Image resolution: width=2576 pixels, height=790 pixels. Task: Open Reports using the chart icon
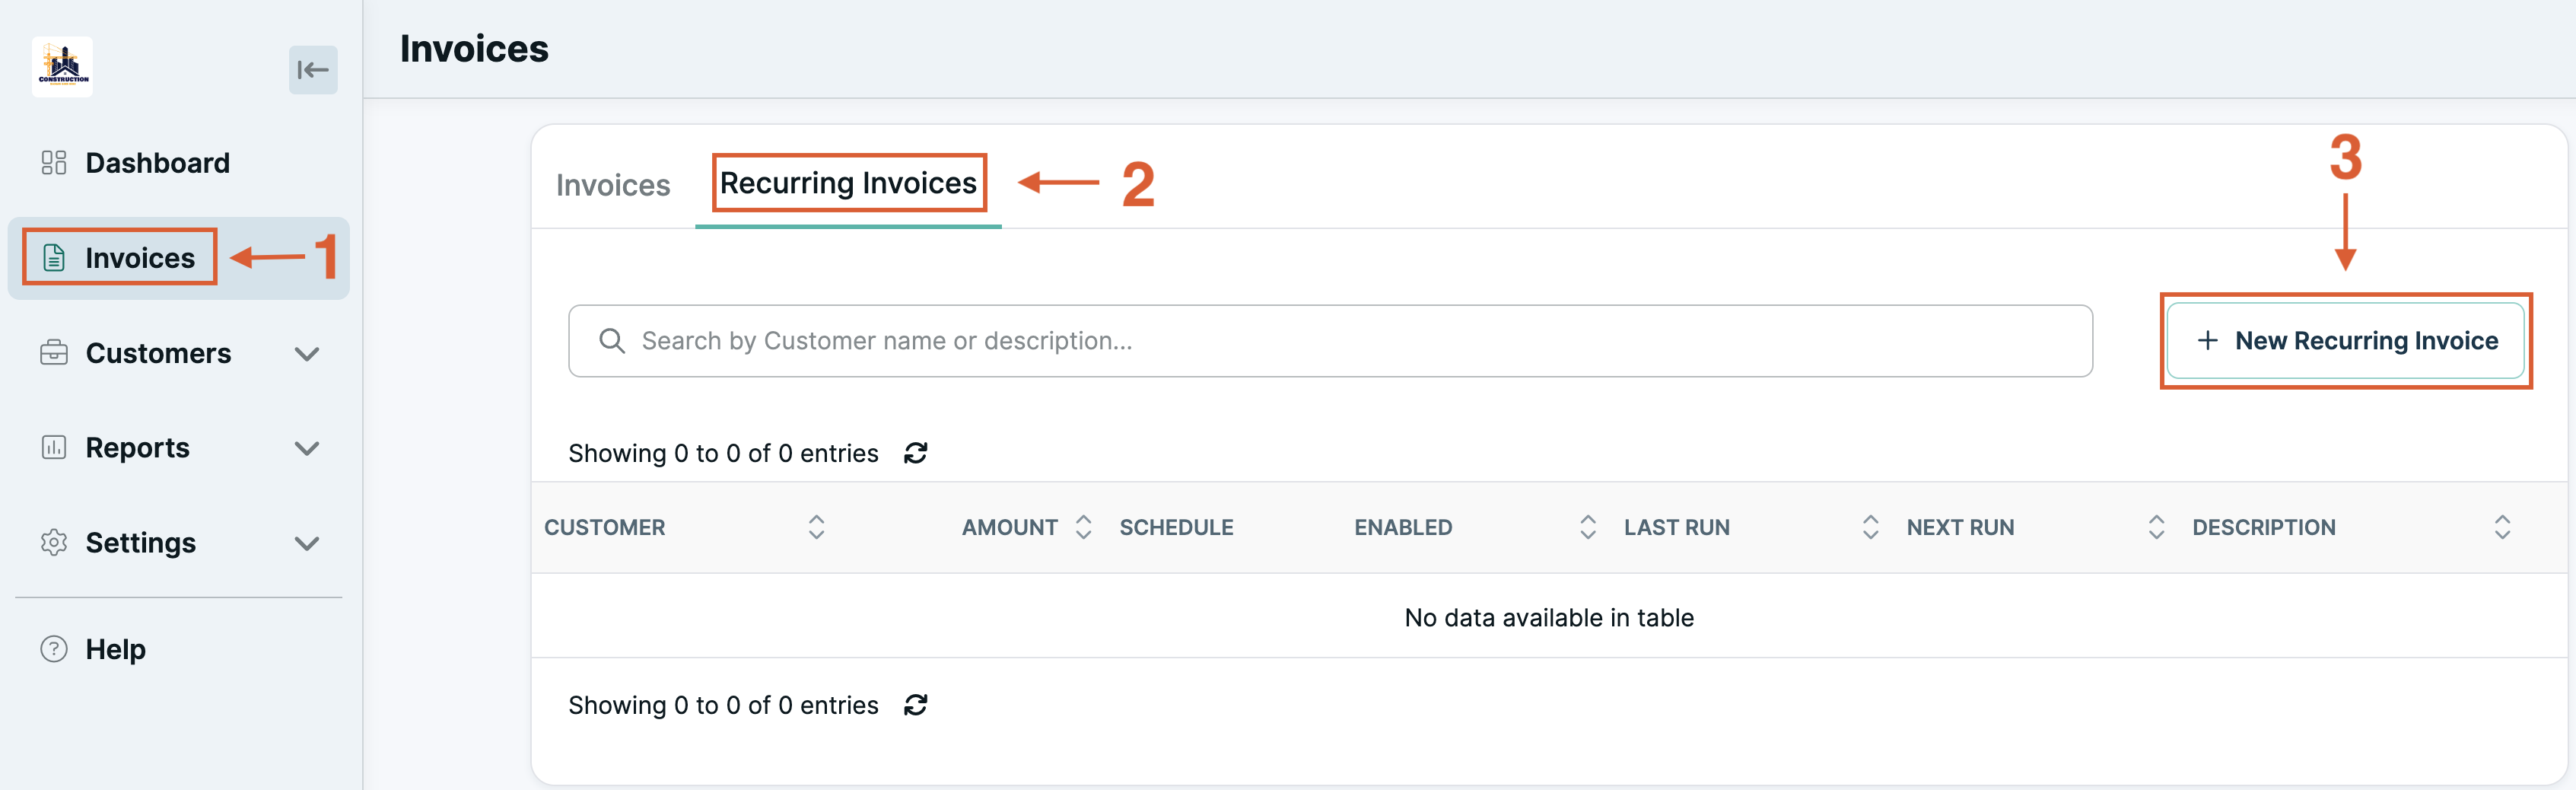pyautogui.click(x=53, y=447)
